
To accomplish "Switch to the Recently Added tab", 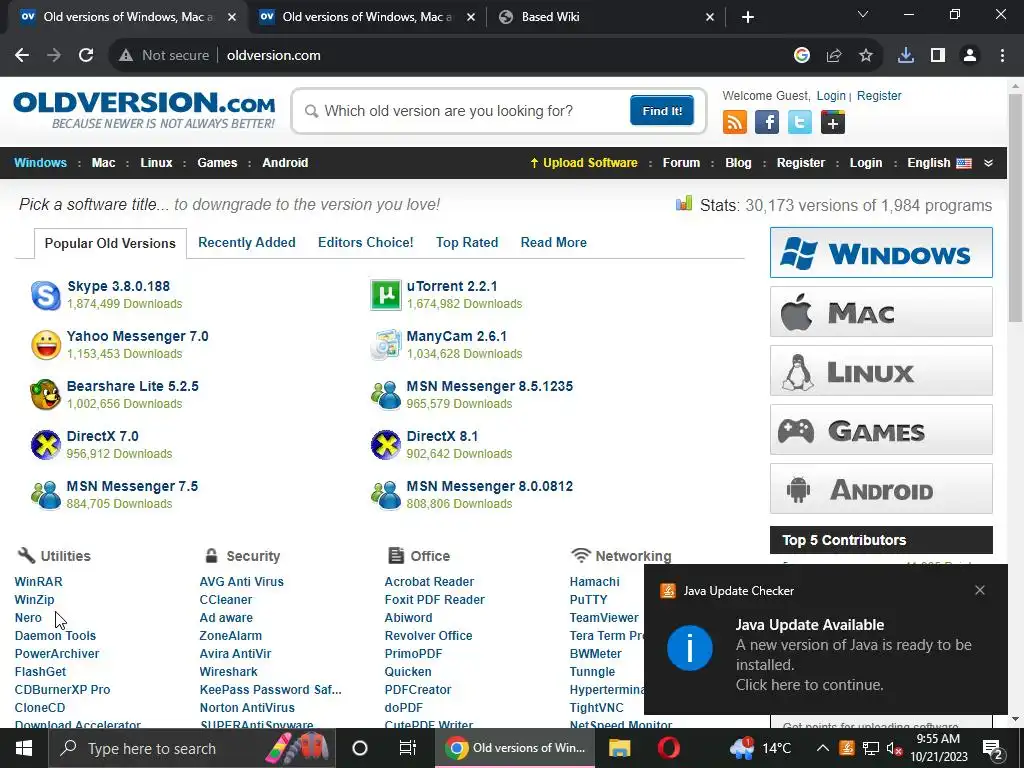I will click(x=247, y=242).
